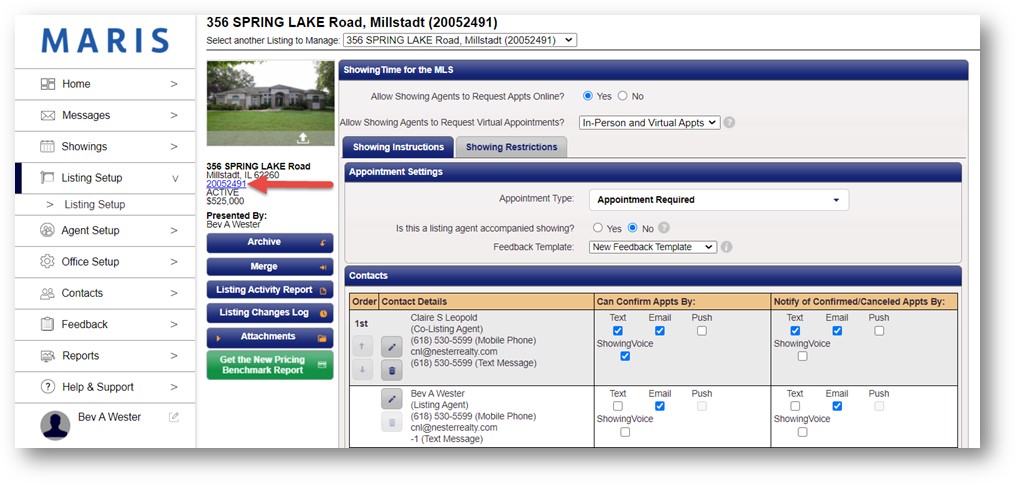Click edit profile icon beside Bev A Wester
Image resolution: width=1016 pixels, height=484 pixels.
(x=174, y=417)
